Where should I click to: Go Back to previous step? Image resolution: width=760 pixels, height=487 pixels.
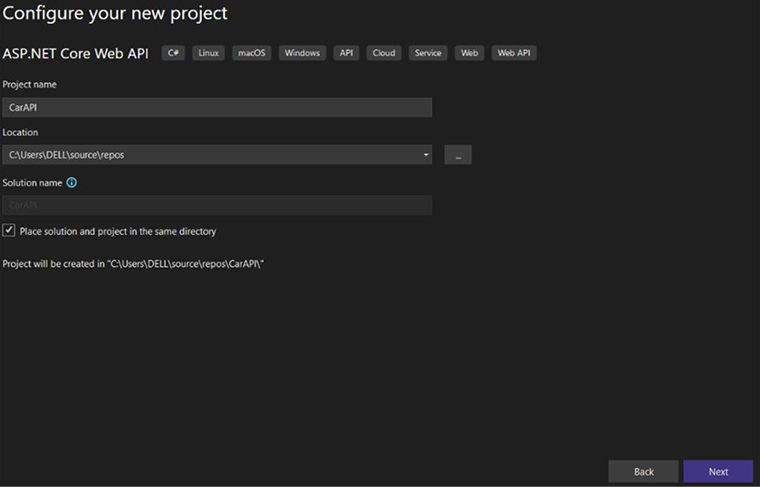[x=643, y=471]
